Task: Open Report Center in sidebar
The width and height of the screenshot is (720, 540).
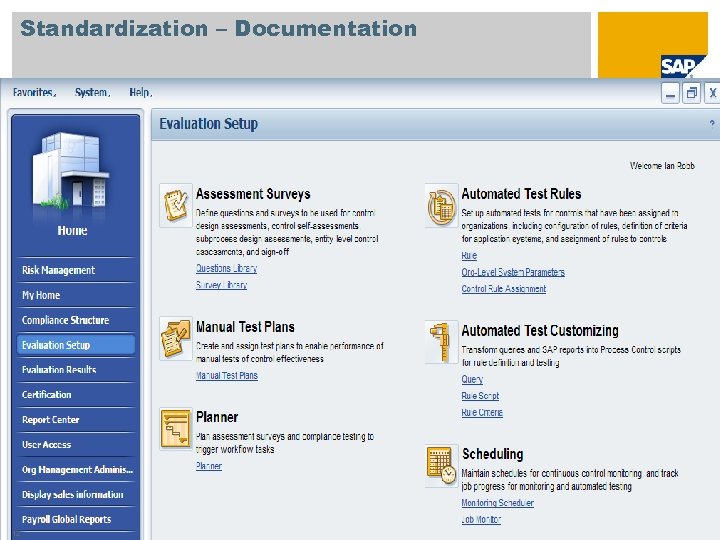Action: click(76, 420)
